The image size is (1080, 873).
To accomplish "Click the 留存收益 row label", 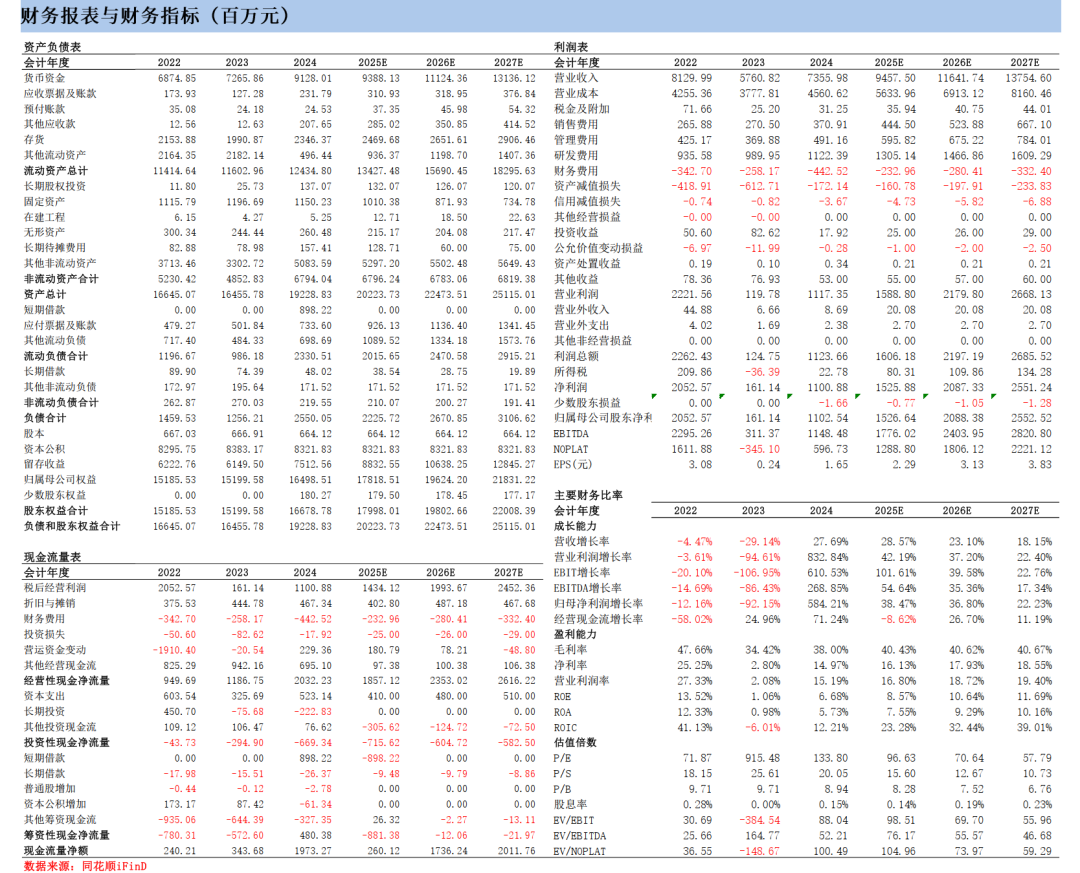I will pyautogui.click(x=44, y=464).
